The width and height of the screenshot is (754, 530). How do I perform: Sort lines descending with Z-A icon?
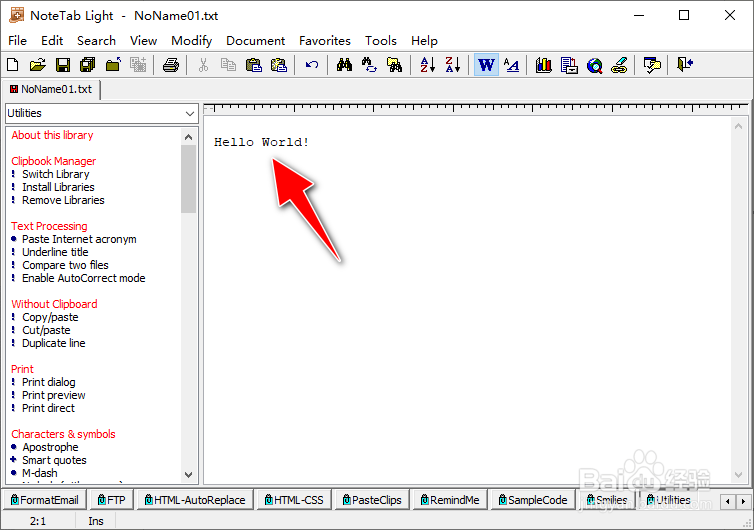point(452,64)
